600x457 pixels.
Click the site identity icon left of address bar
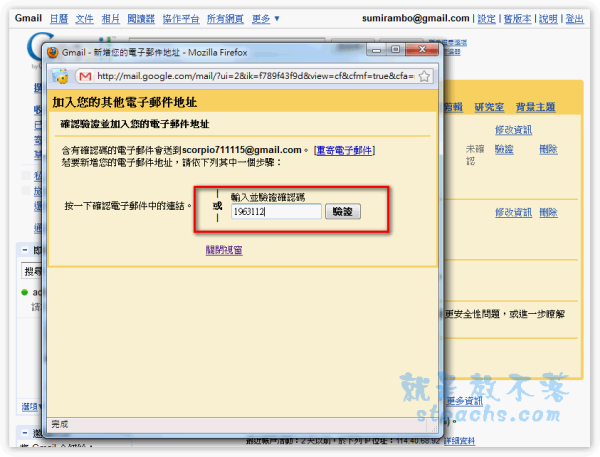pyautogui.click(x=60, y=76)
